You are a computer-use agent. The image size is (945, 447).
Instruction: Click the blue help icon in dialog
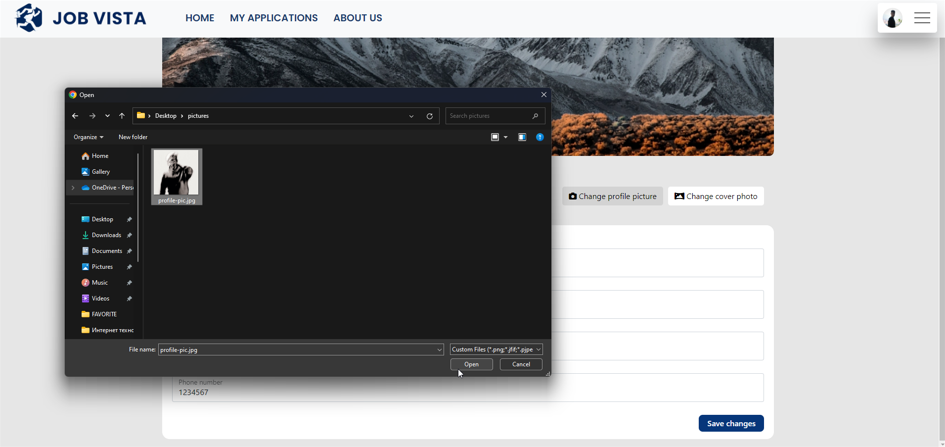tap(540, 137)
